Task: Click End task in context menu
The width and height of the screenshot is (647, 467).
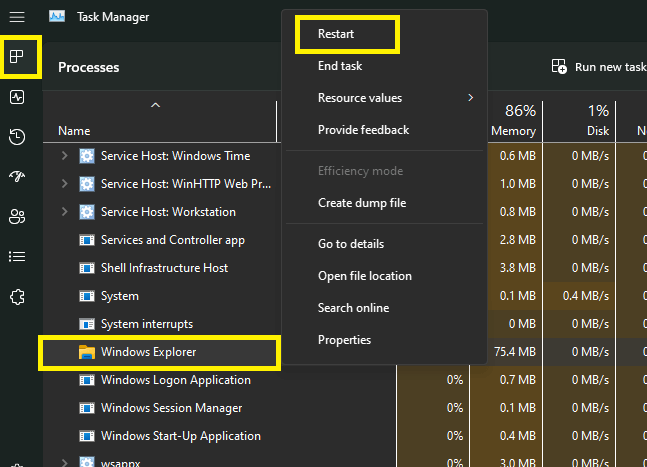Action: click(x=340, y=66)
